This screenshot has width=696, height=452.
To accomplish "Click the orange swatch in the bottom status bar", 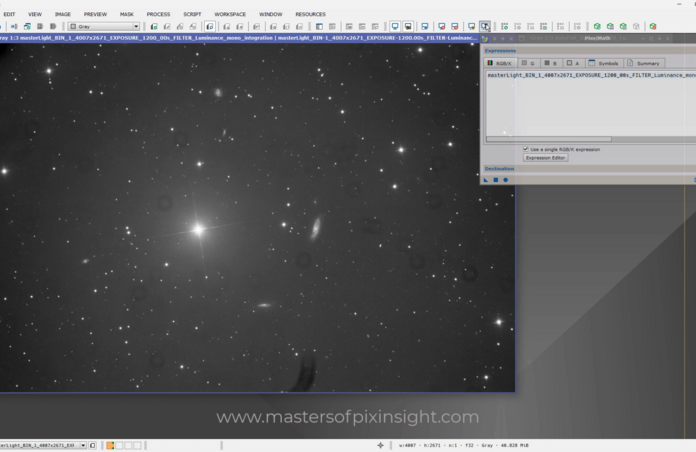I will tap(110, 445).
